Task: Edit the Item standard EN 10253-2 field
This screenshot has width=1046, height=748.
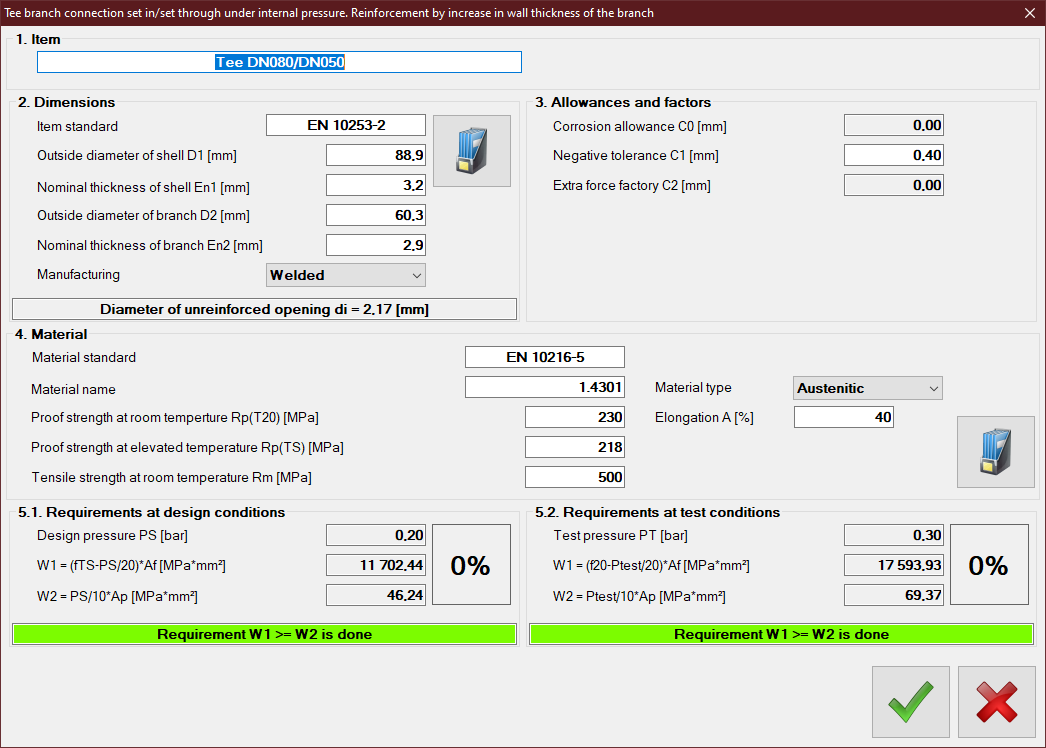Action: [346, 126]
